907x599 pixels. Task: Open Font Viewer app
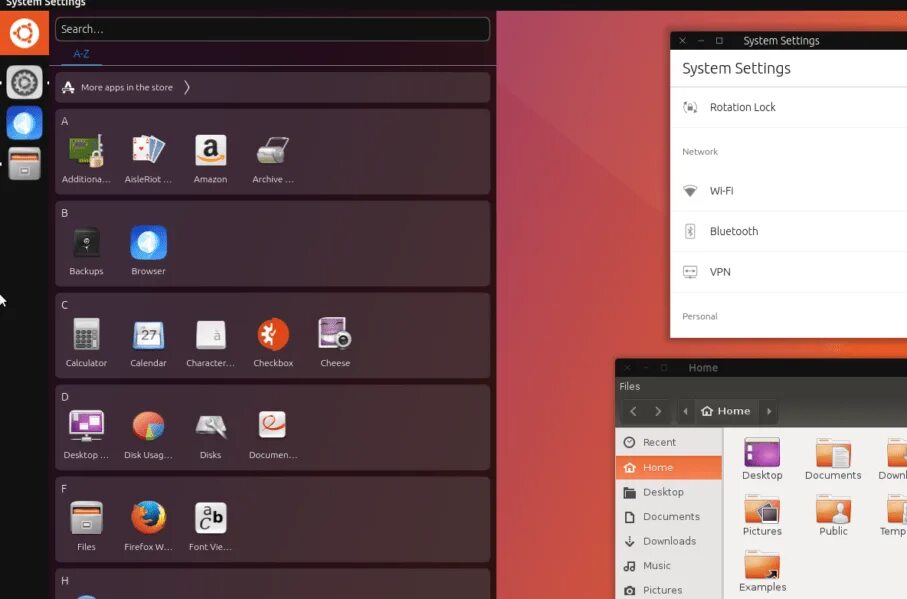point(211,526)
